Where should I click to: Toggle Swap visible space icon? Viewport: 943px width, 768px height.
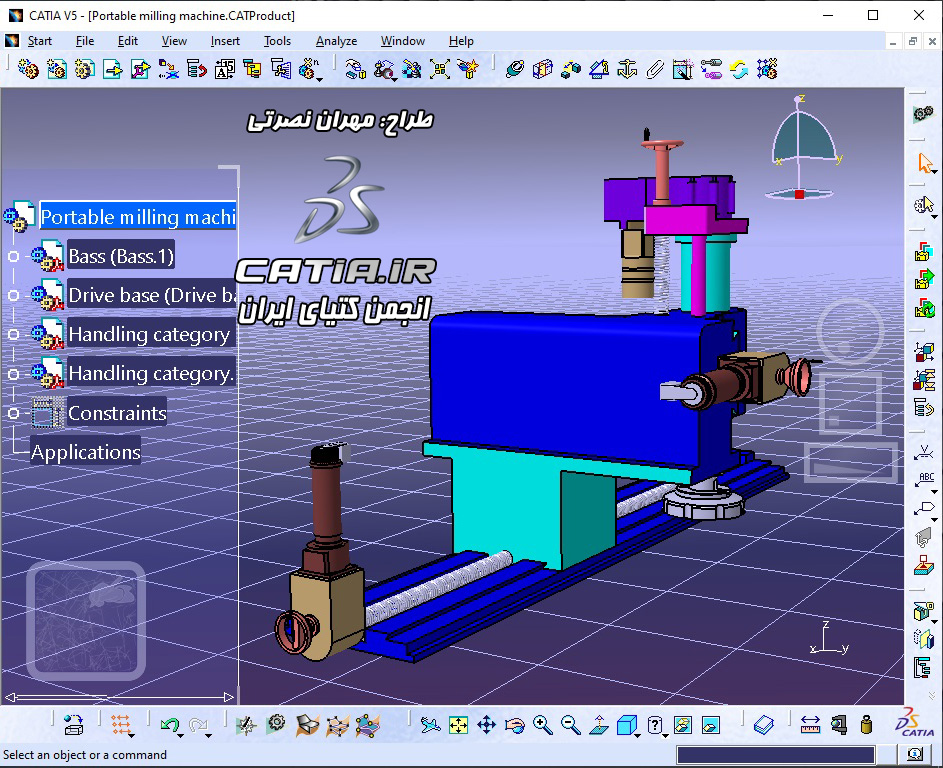711,725
